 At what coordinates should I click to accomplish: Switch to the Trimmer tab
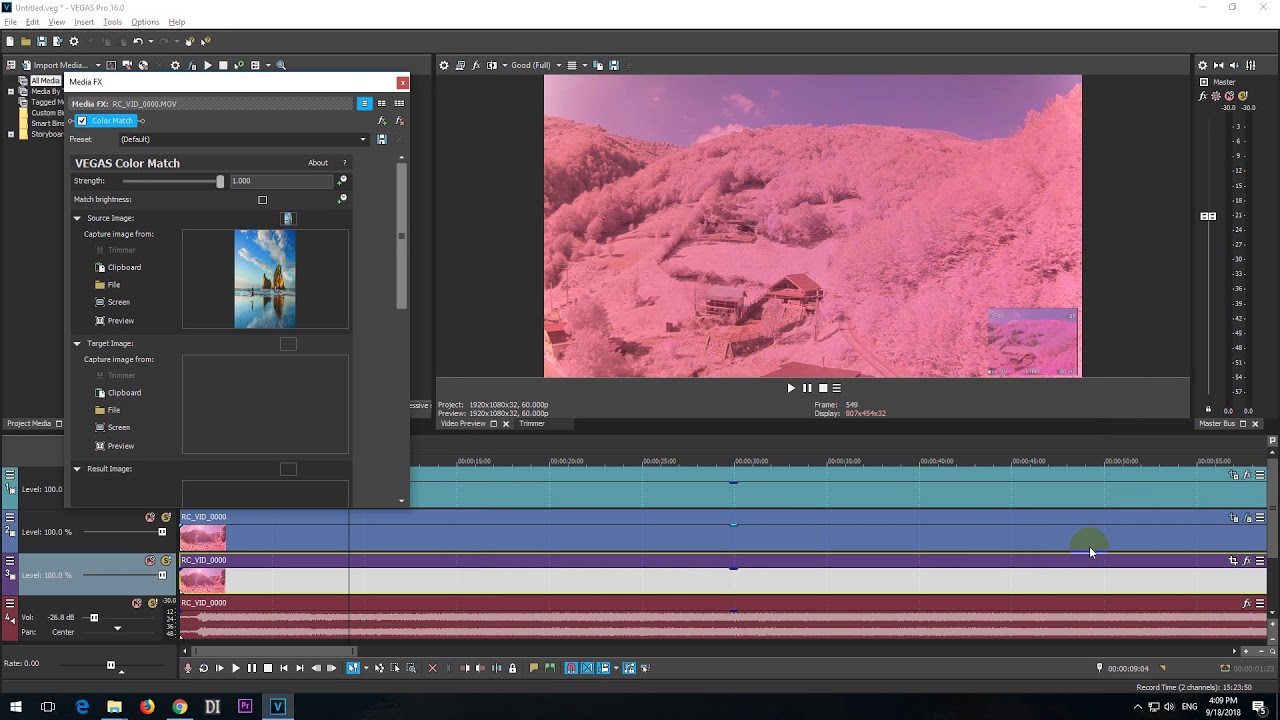coord(532,424)
